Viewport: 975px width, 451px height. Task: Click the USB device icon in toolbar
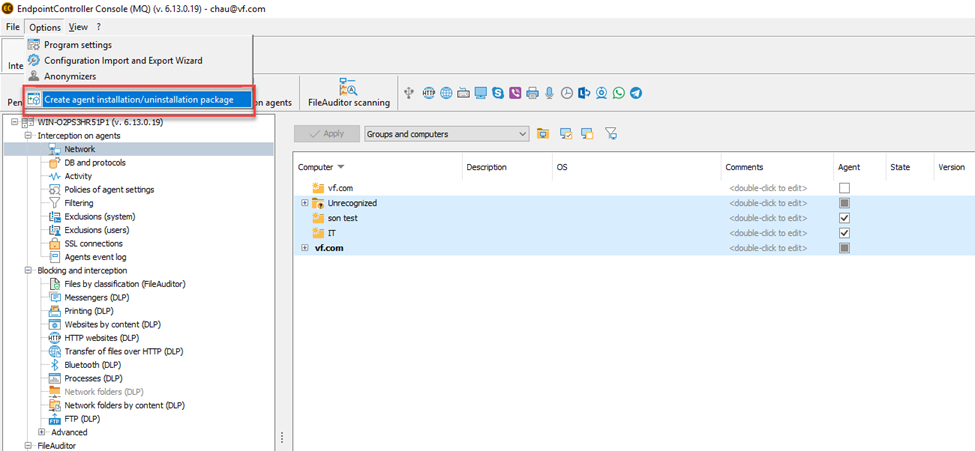410,93
